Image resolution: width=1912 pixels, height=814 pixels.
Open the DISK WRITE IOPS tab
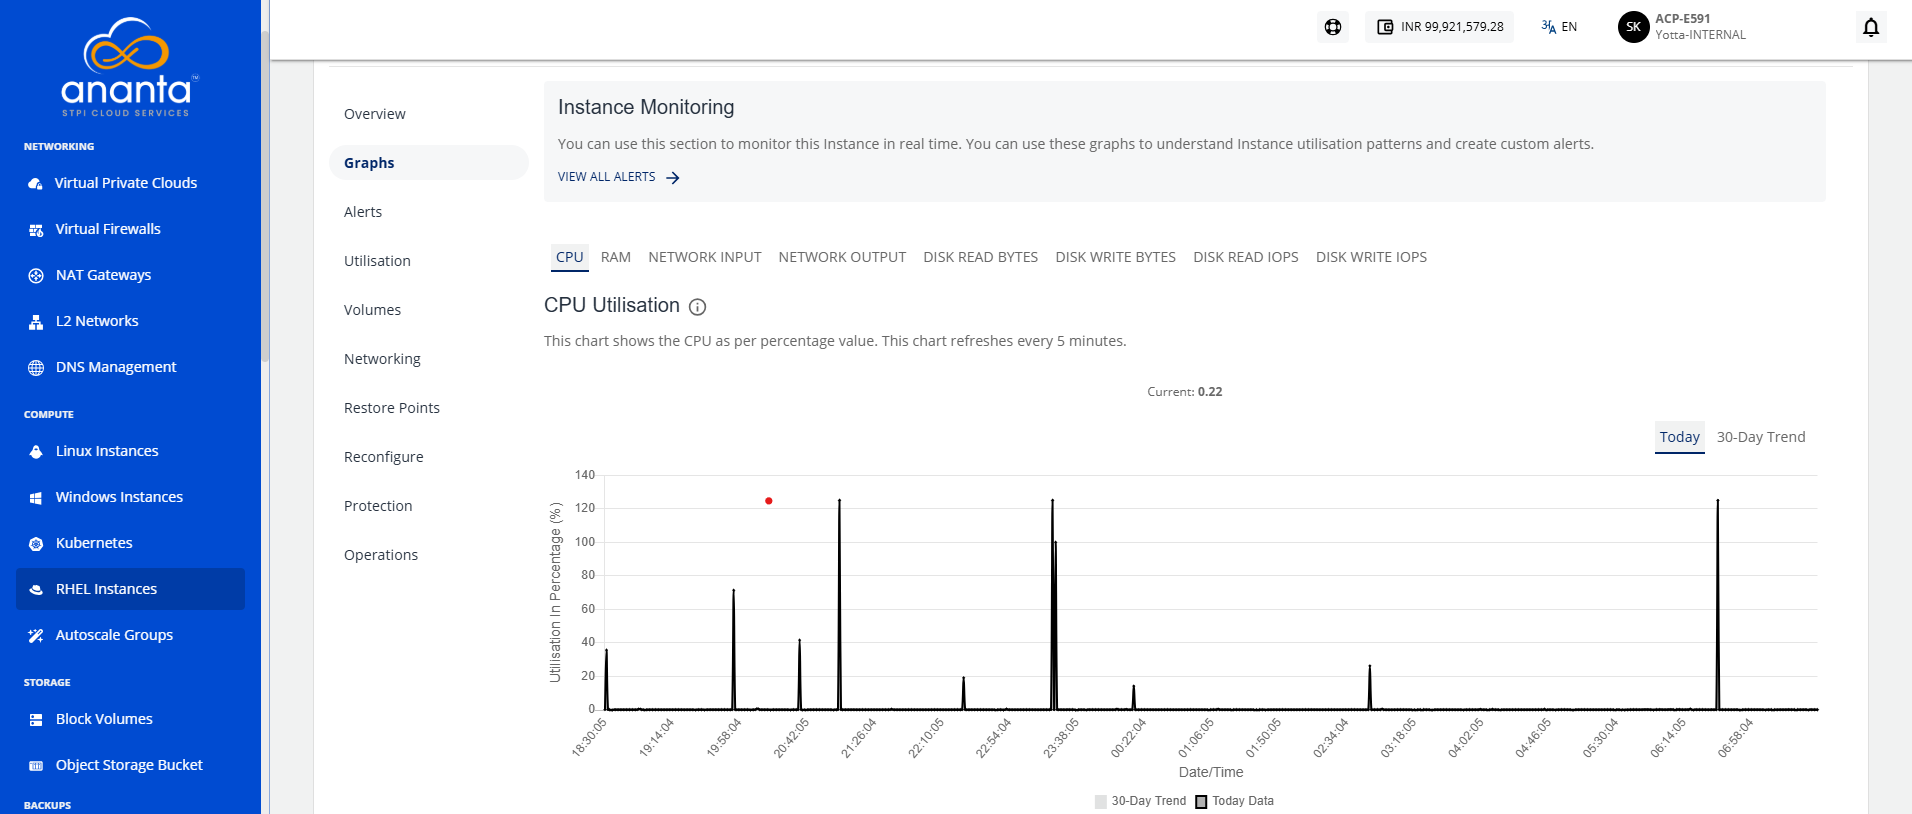[1372, 257]
